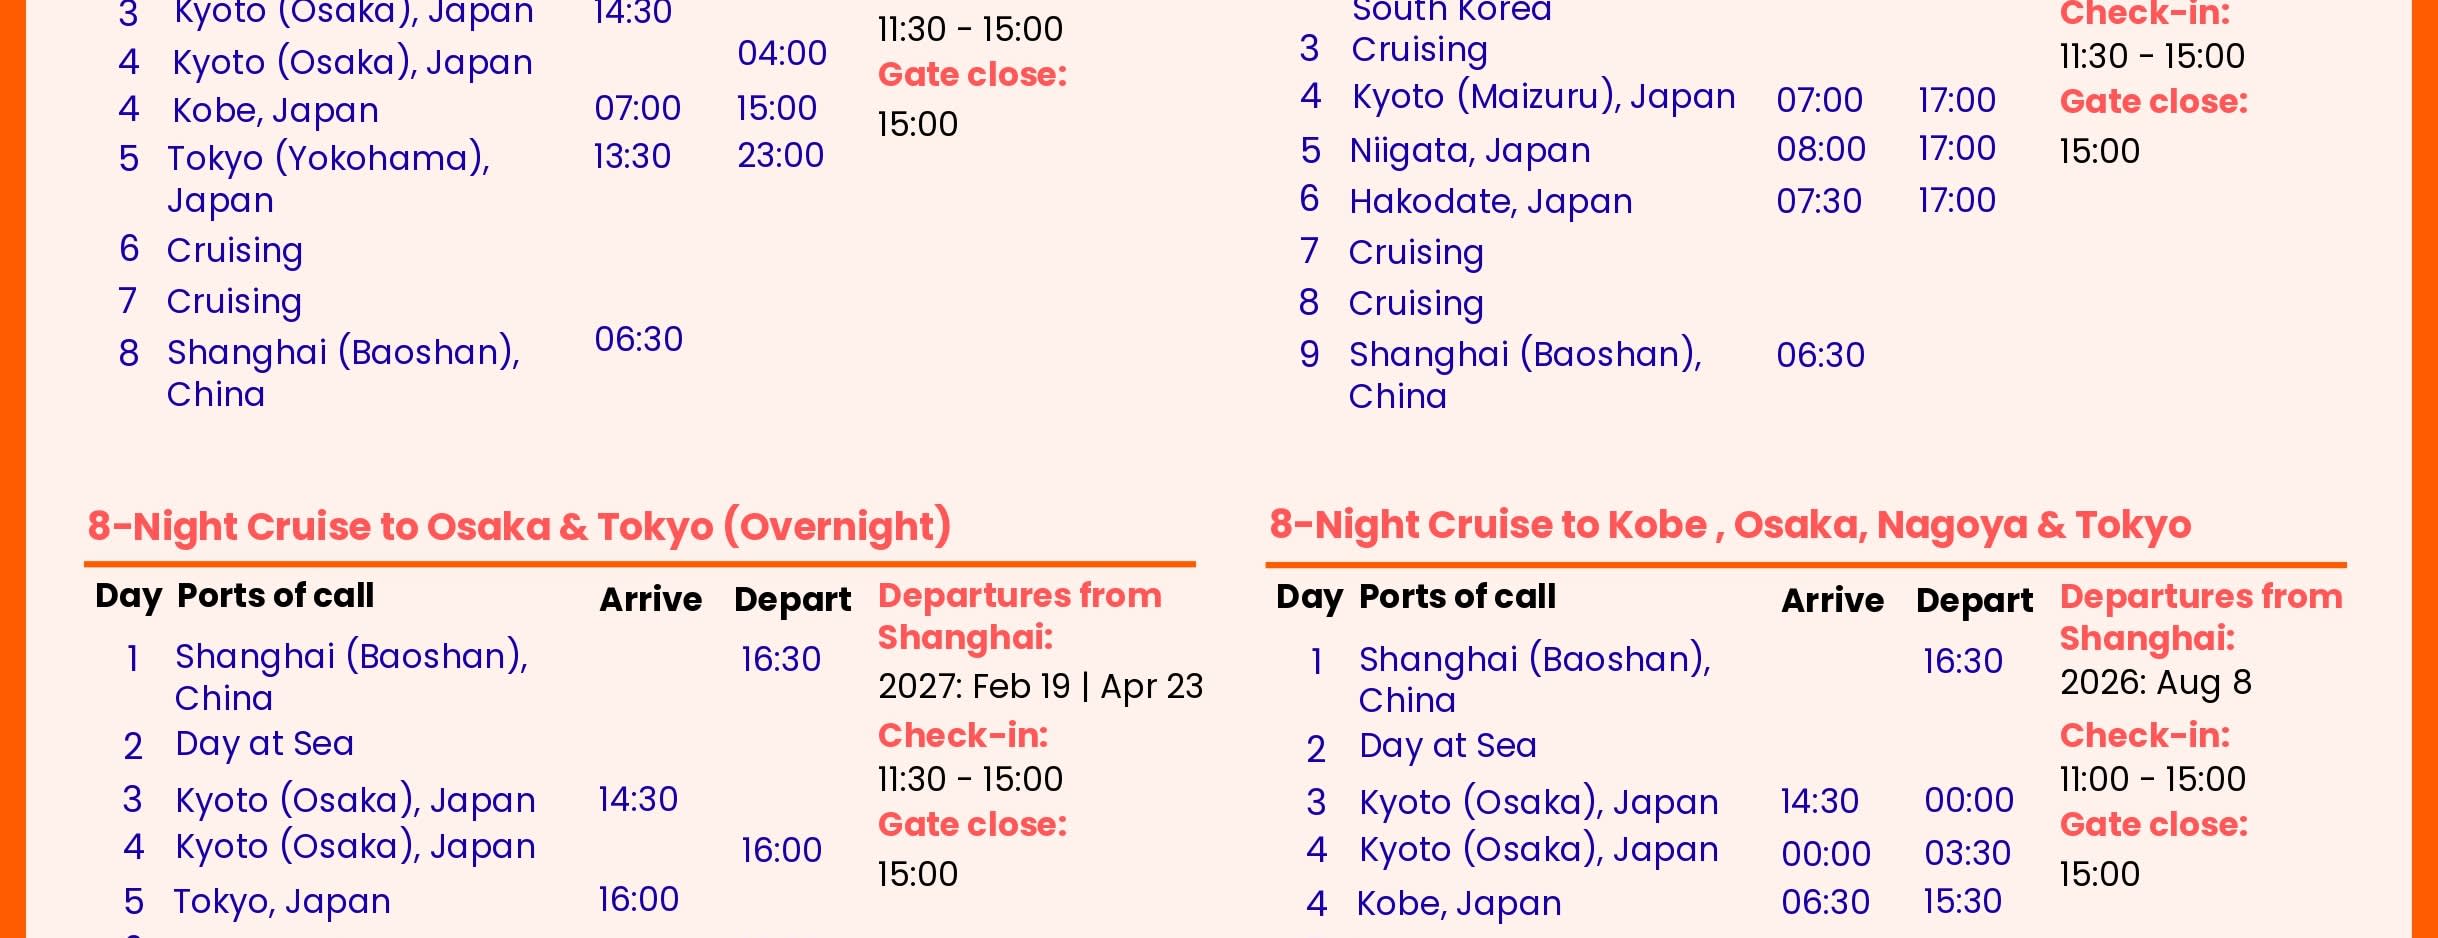Screen dimensions: 2438x938
Task: Click the "Tokyo (Yokohama), Japan" port entry
Action: (328, 178)
